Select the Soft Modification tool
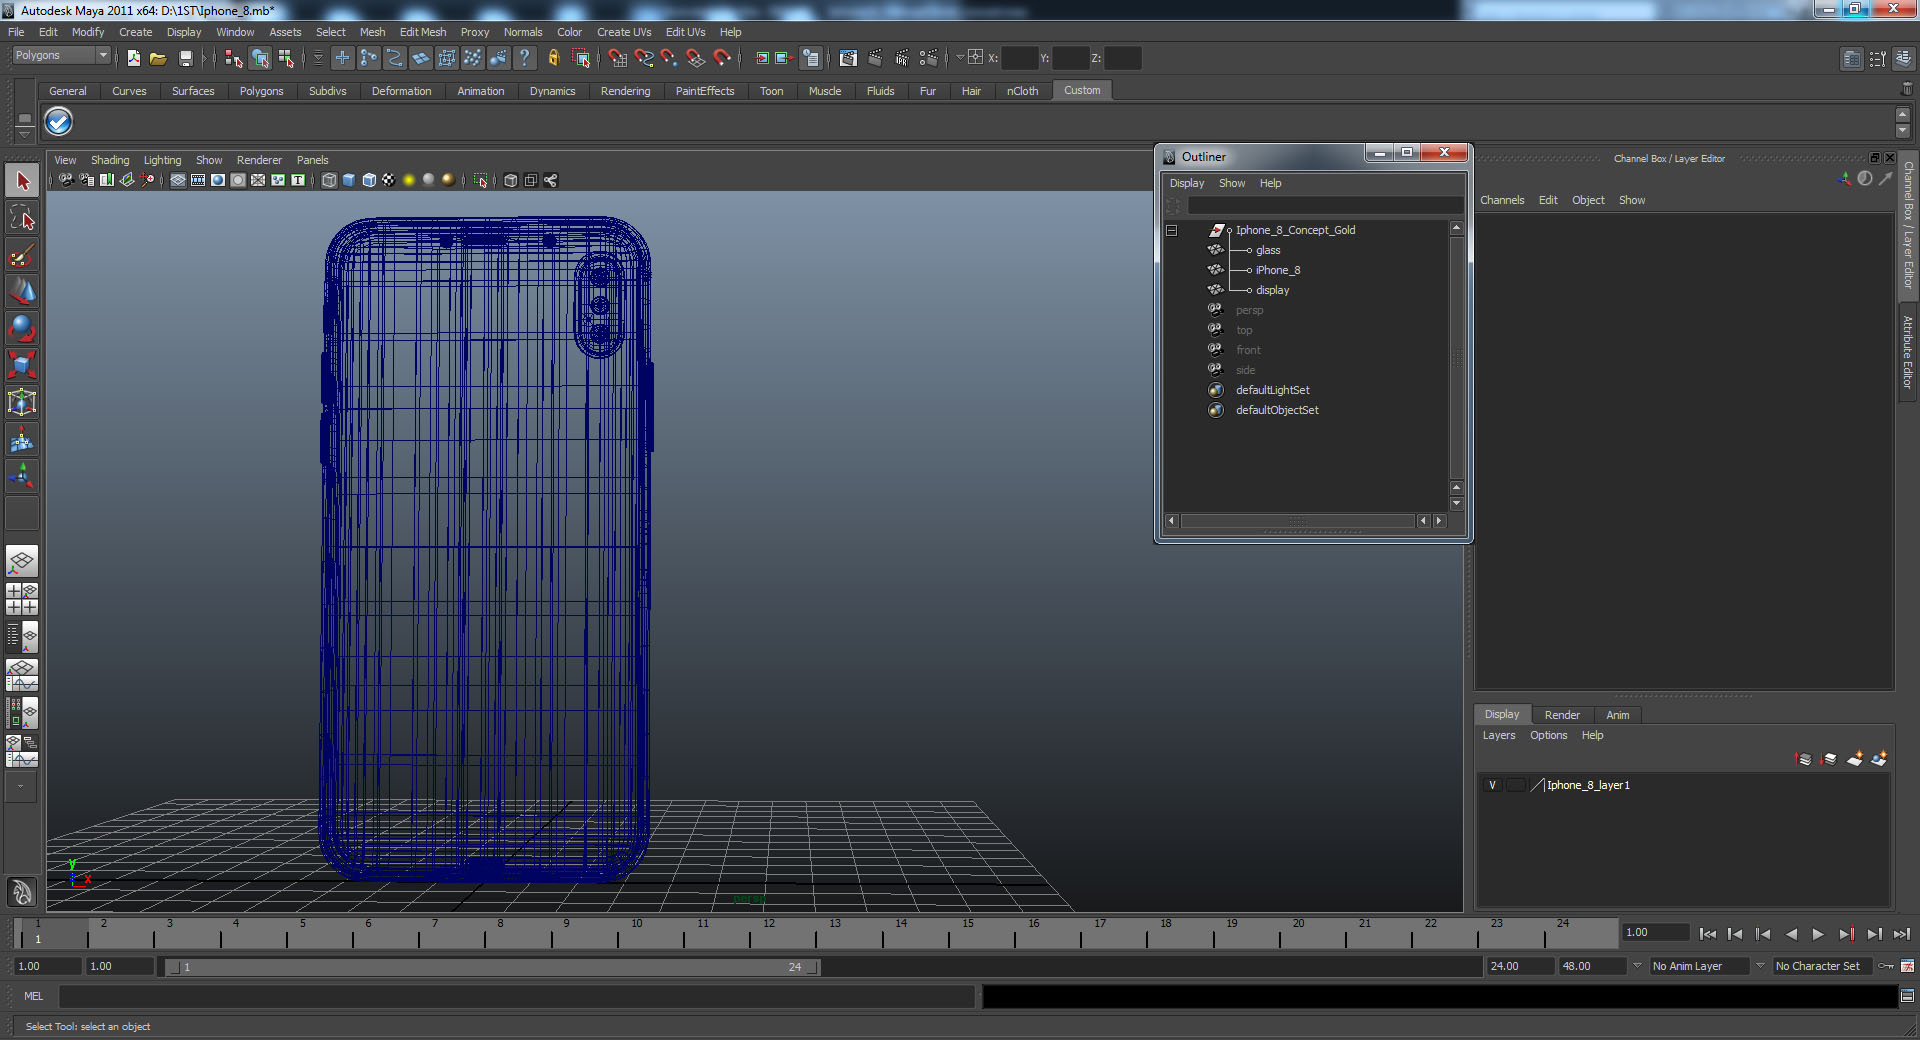This screenshot has width=1920, height=1040. point(22,439)
